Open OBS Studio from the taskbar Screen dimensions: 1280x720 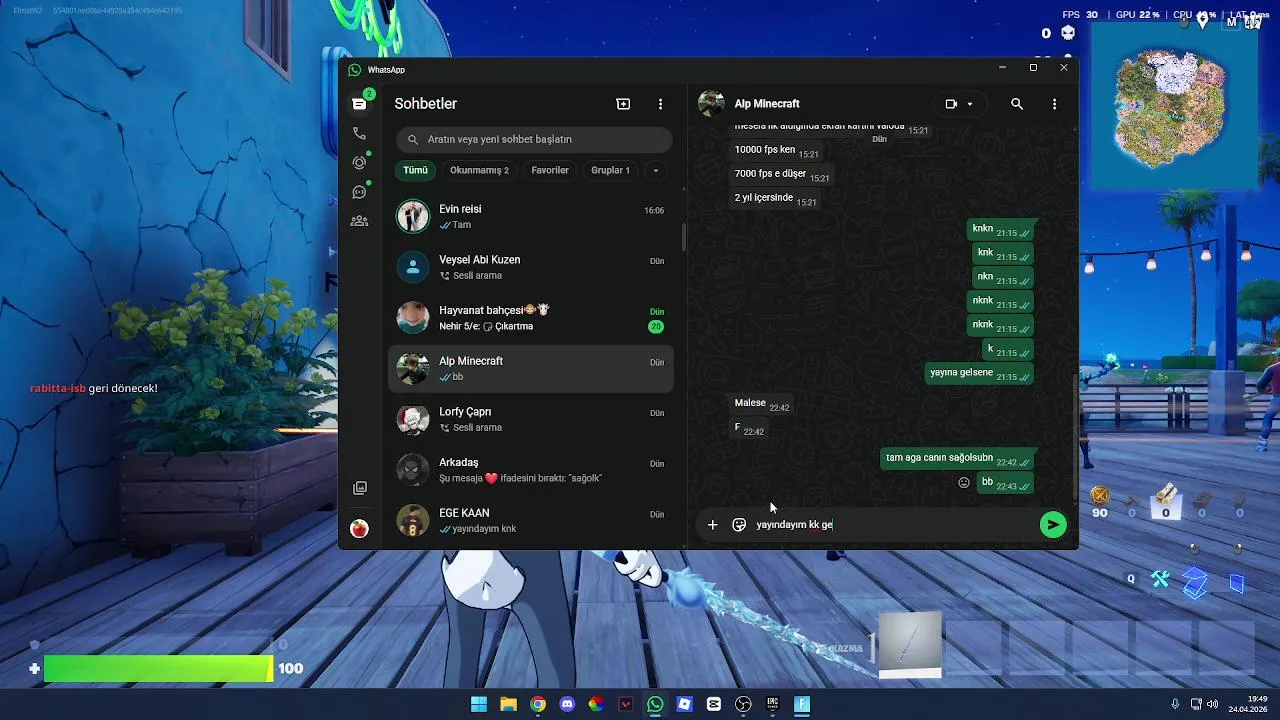coord(743,704)
